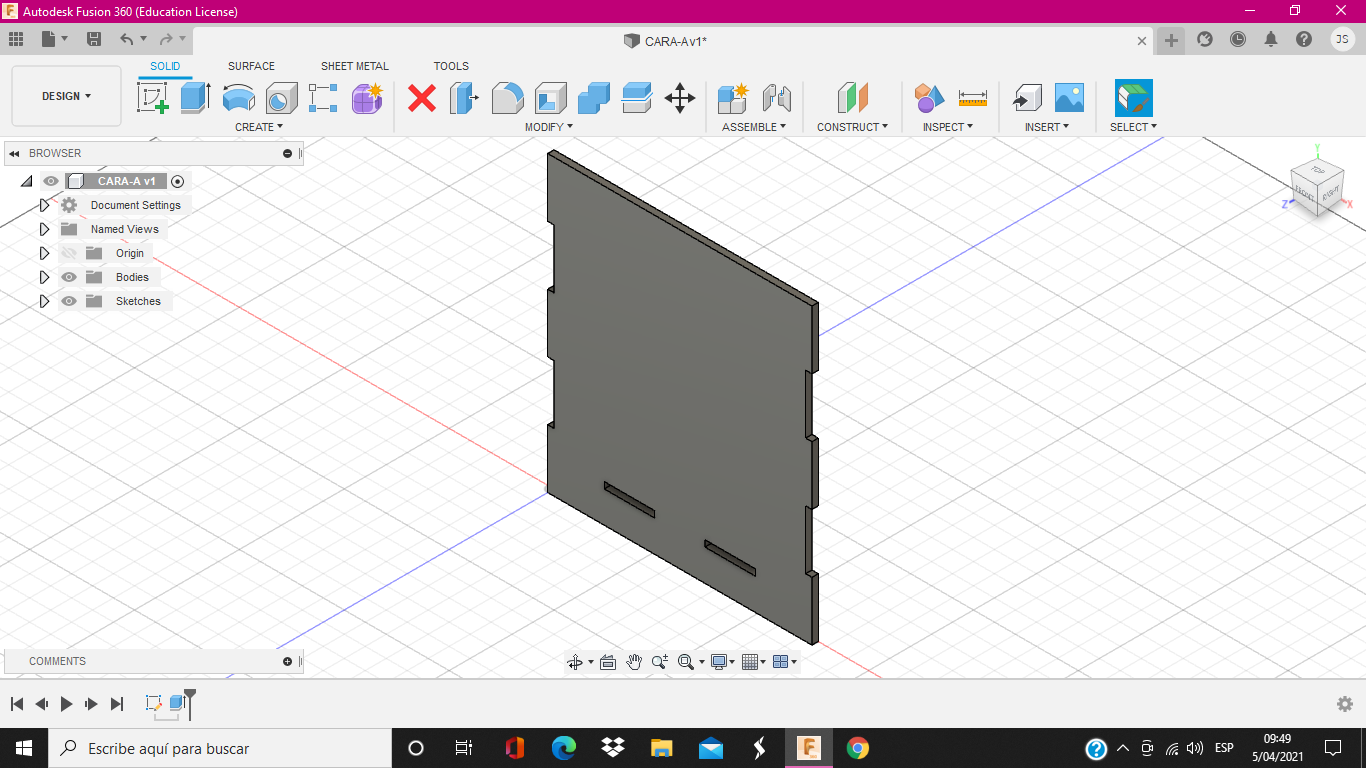Open the JS user account menu

click(1343, 39)
